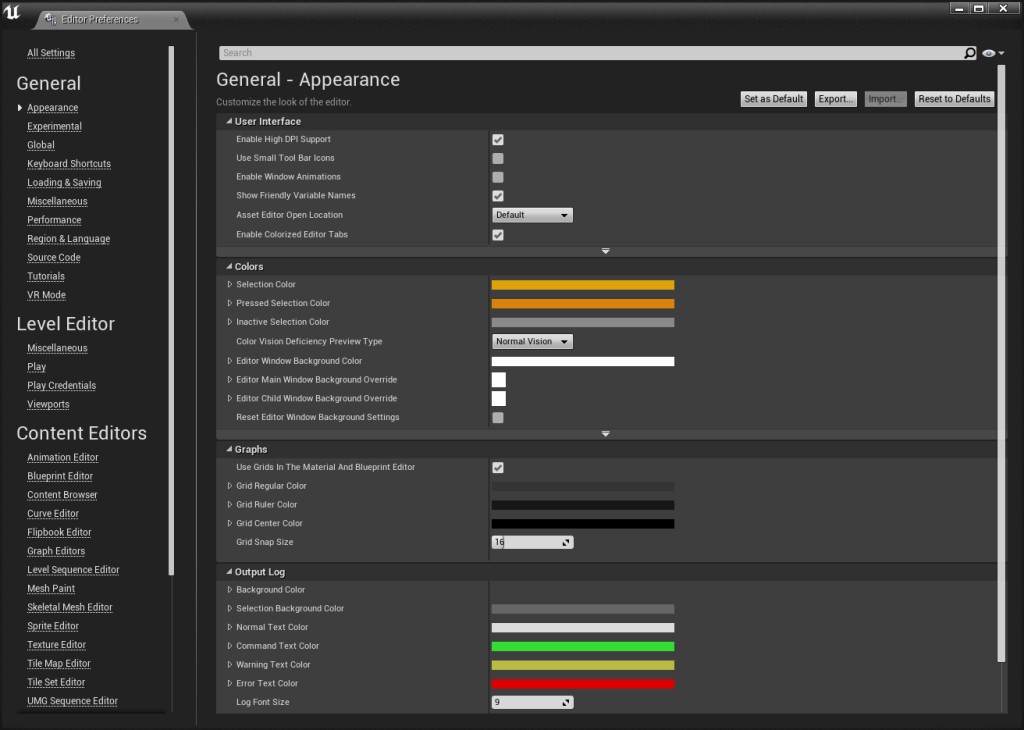Expand Editor Main Window Background Override row
The width and height of the screenshot is (1024, 730).
[x=229, y=379]
